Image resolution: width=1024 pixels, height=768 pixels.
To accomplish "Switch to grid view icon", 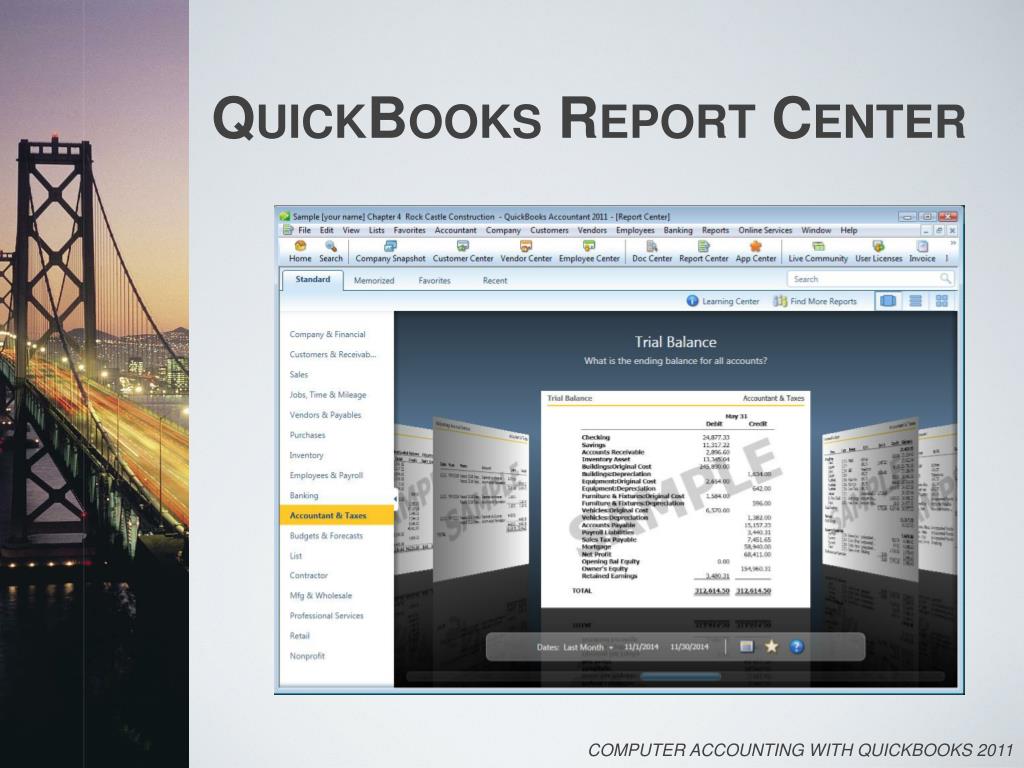I will 941,301.
